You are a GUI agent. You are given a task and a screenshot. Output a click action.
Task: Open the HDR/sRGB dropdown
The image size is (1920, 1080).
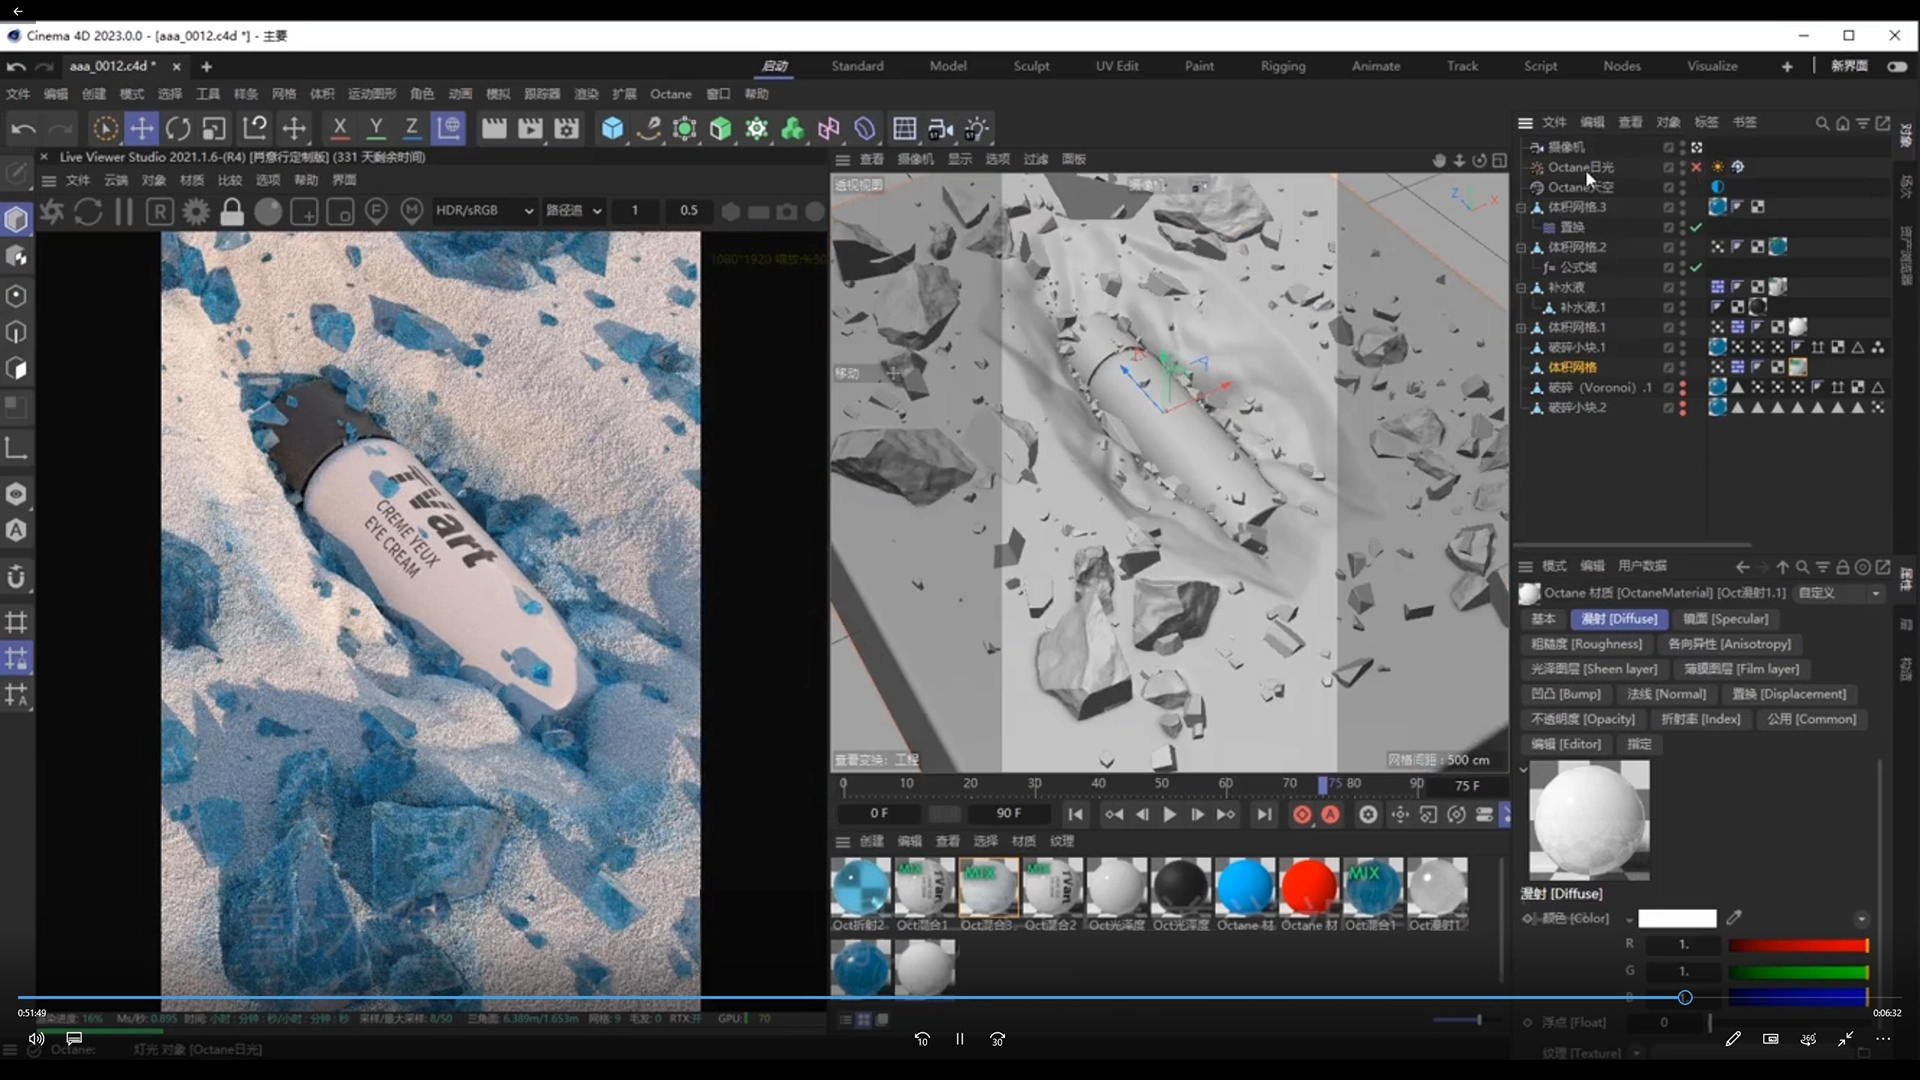pos(484,211)
